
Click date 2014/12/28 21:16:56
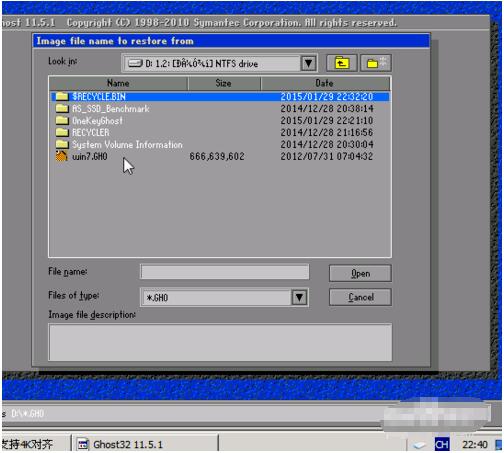327,133
